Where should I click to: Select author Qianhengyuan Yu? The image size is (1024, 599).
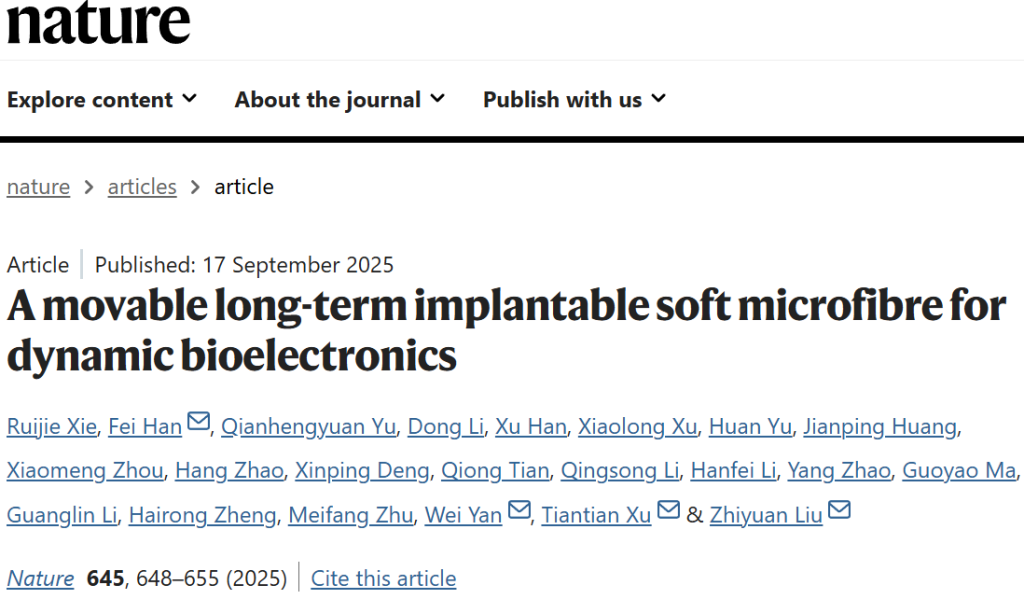coord(308,427)
